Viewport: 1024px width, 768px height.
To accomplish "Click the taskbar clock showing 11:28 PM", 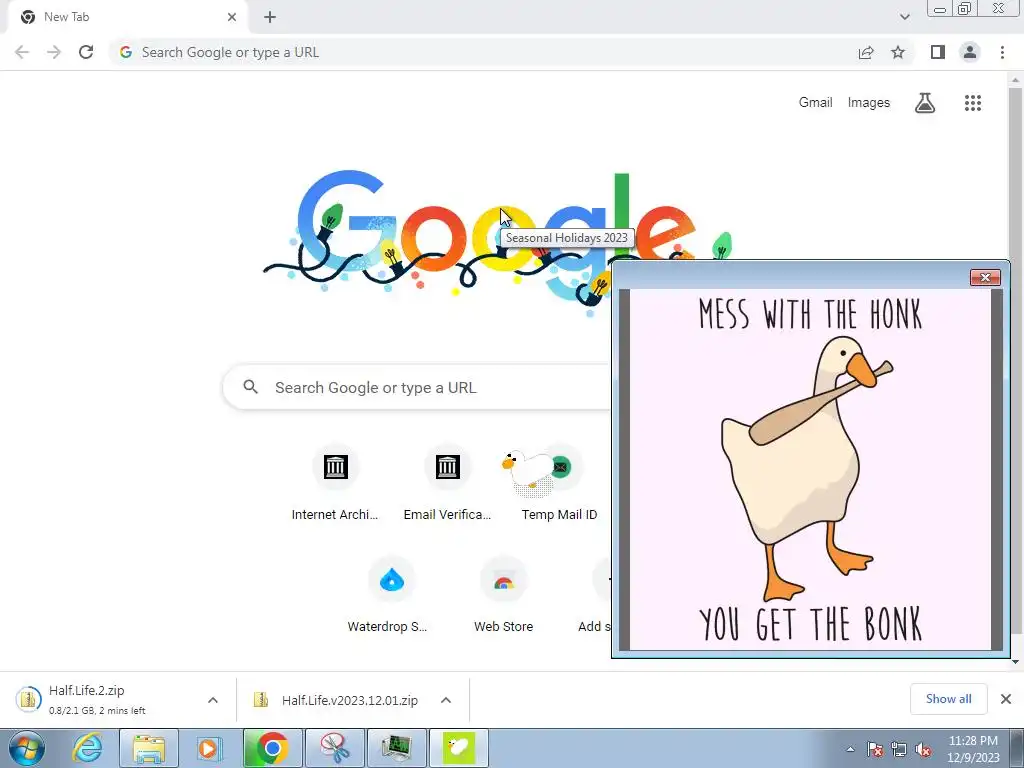I will 973,749.
